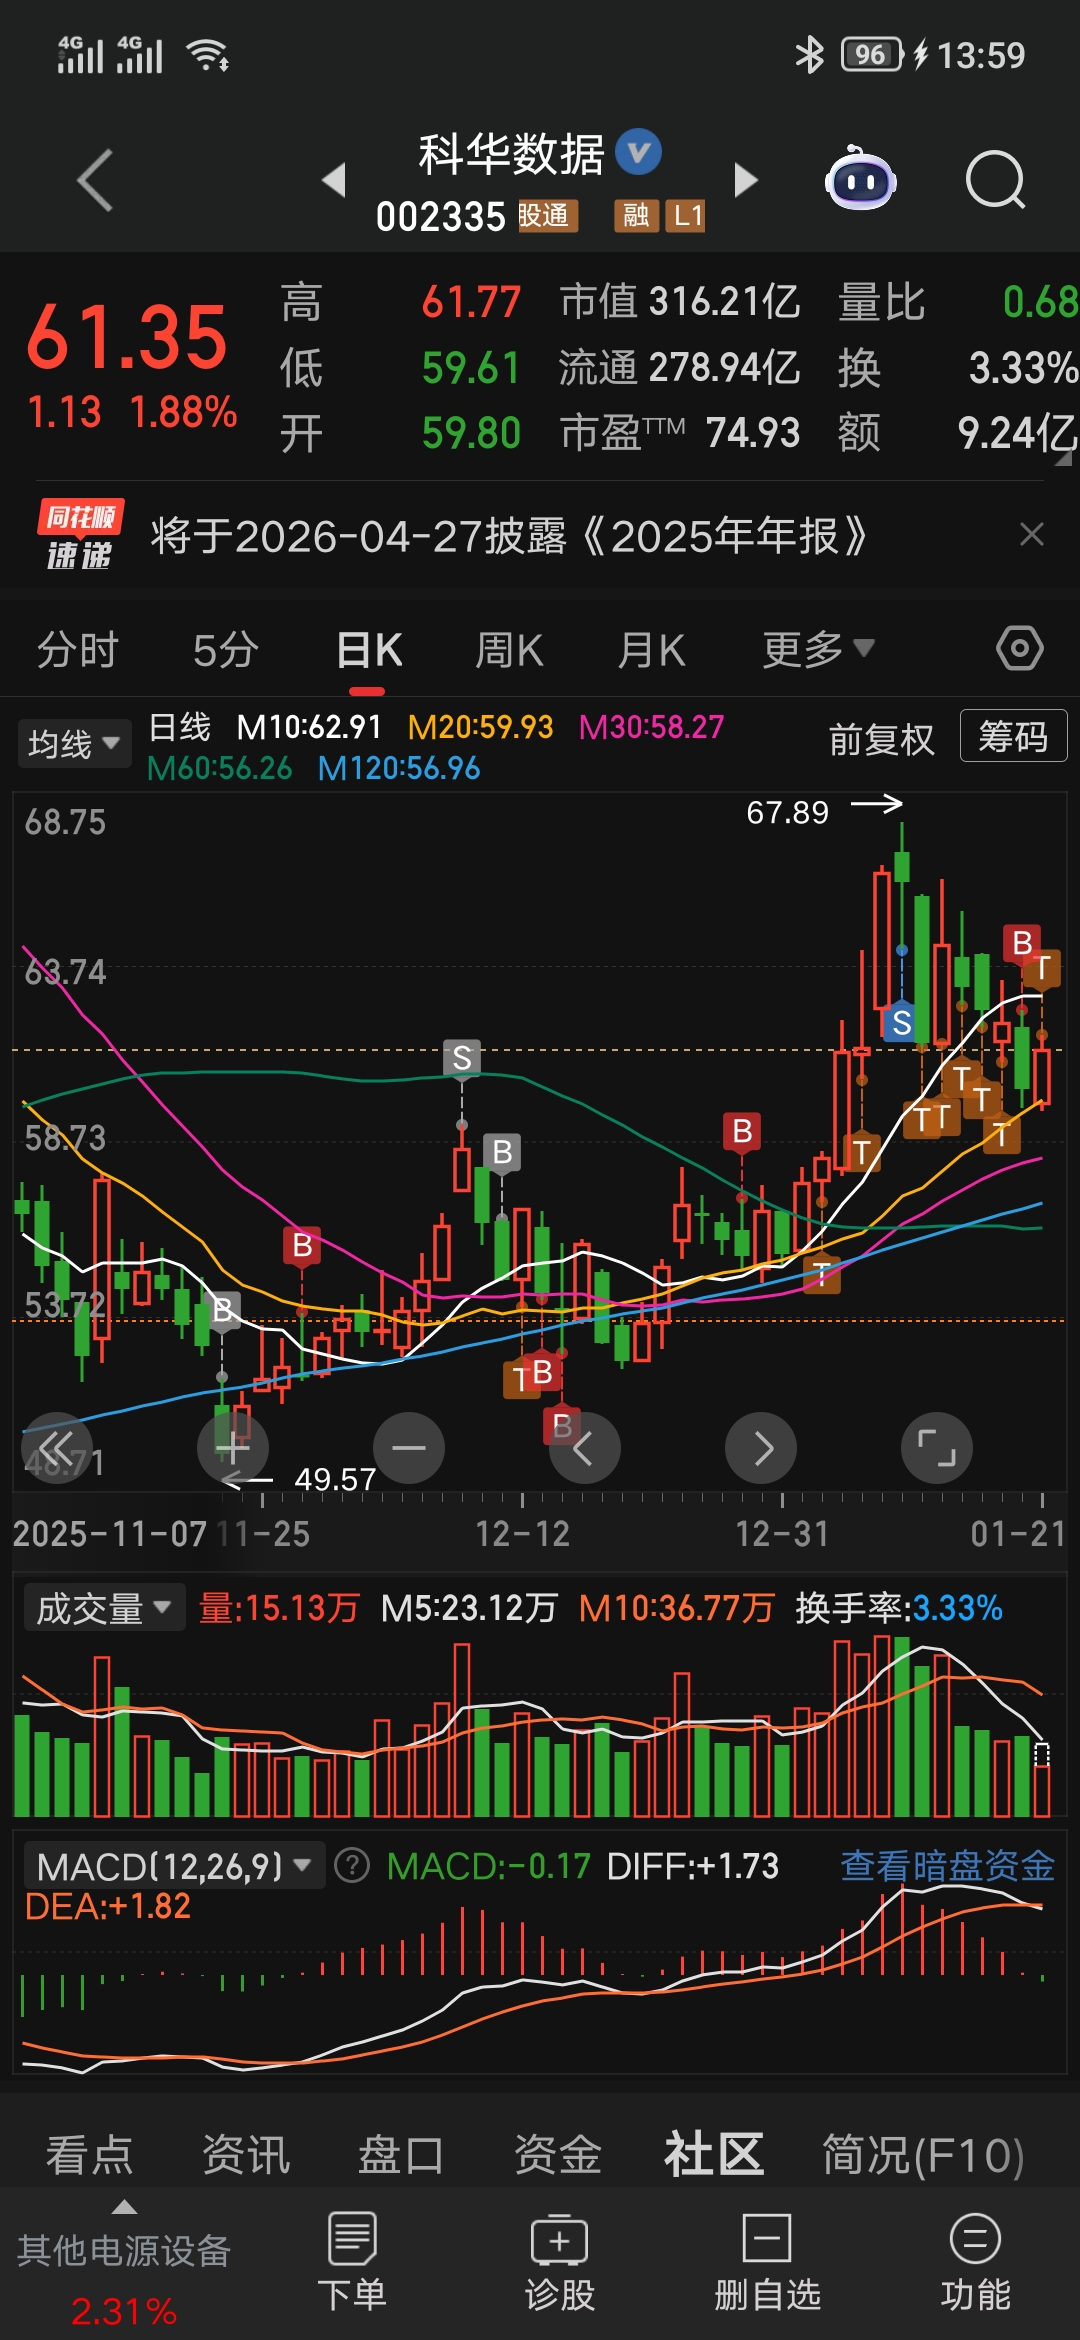
Task: Tap the 49.57 low price label
Action: [335, 1479]
